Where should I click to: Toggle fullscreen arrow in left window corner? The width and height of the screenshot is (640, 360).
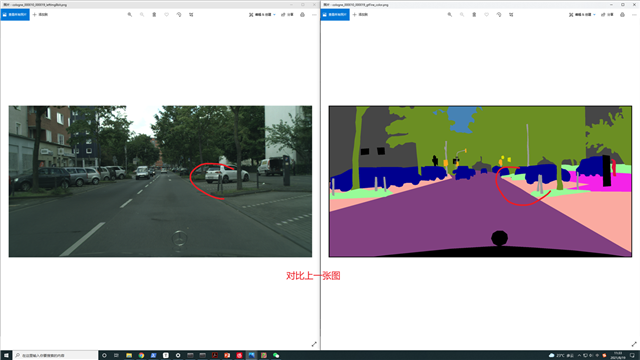click(x=314, y=344)
